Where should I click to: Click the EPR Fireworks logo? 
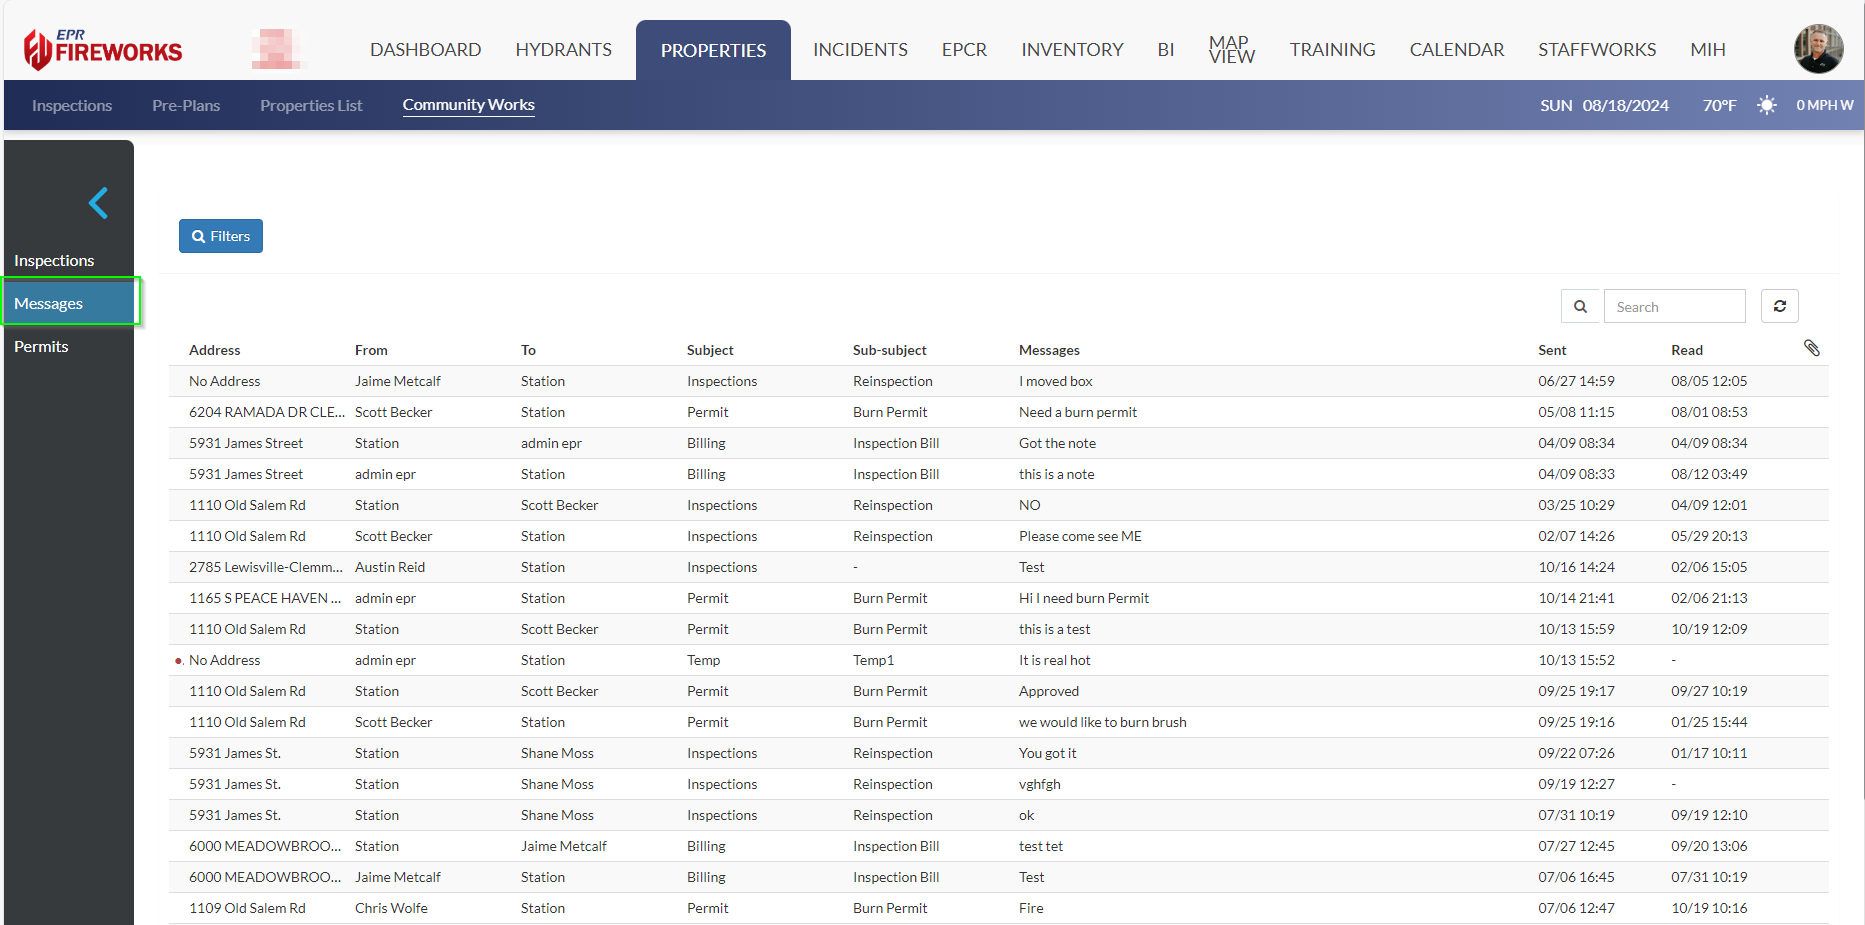[103, 49]
